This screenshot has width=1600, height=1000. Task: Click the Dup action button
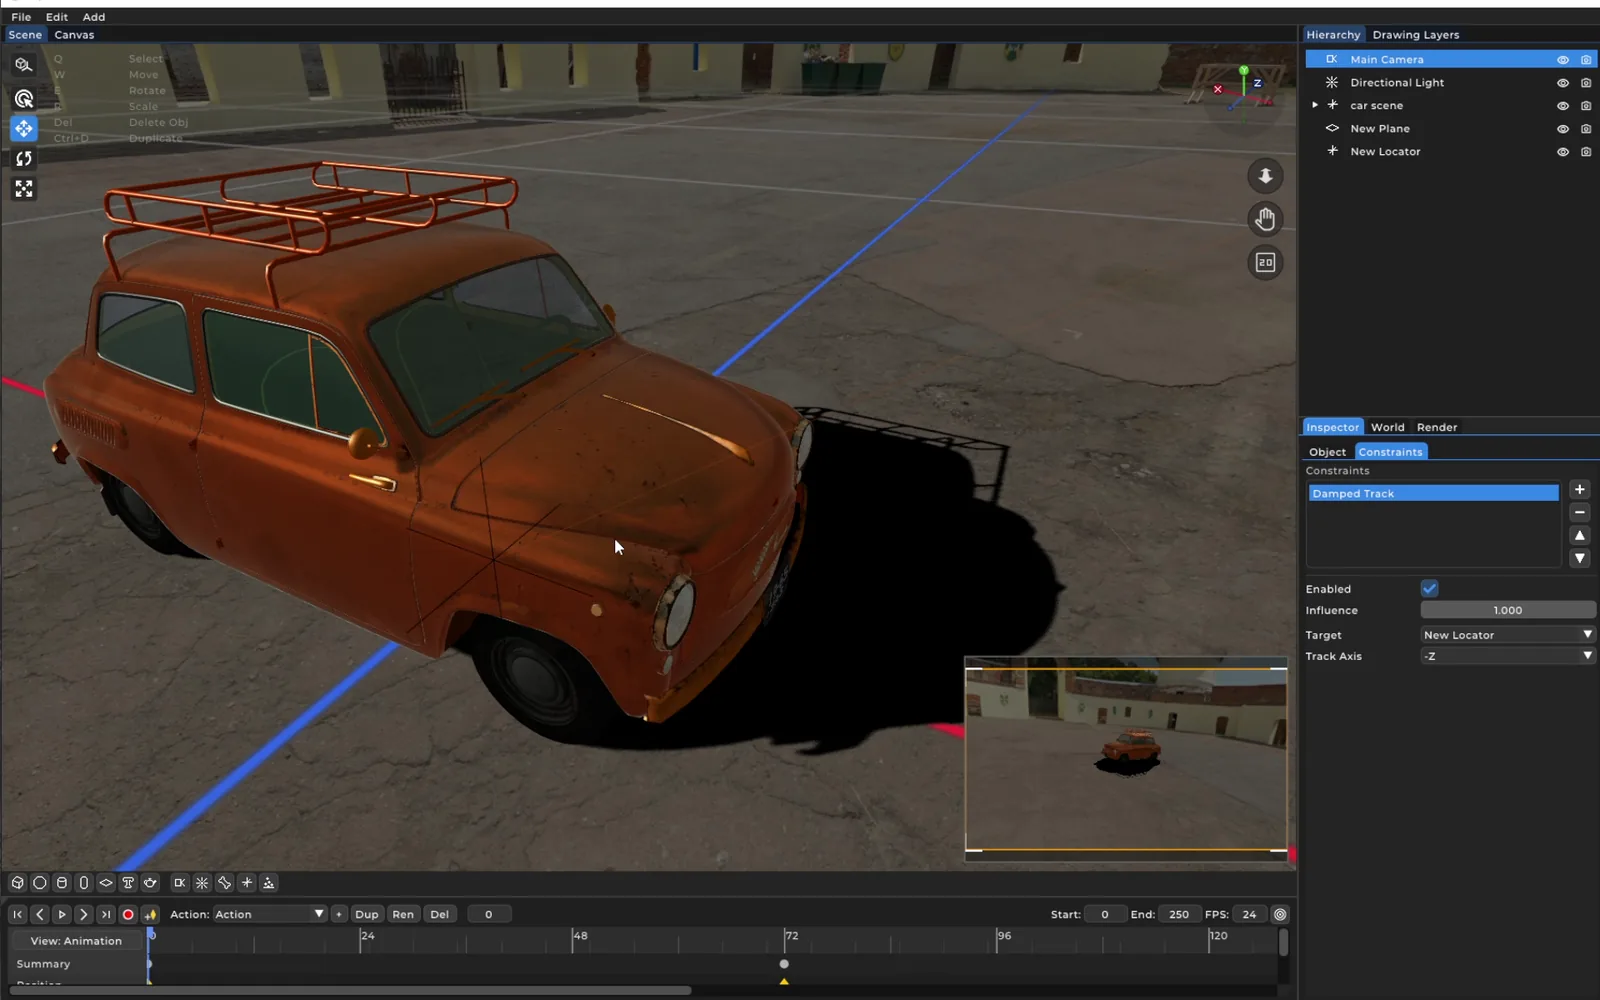[x=367, y=914]
